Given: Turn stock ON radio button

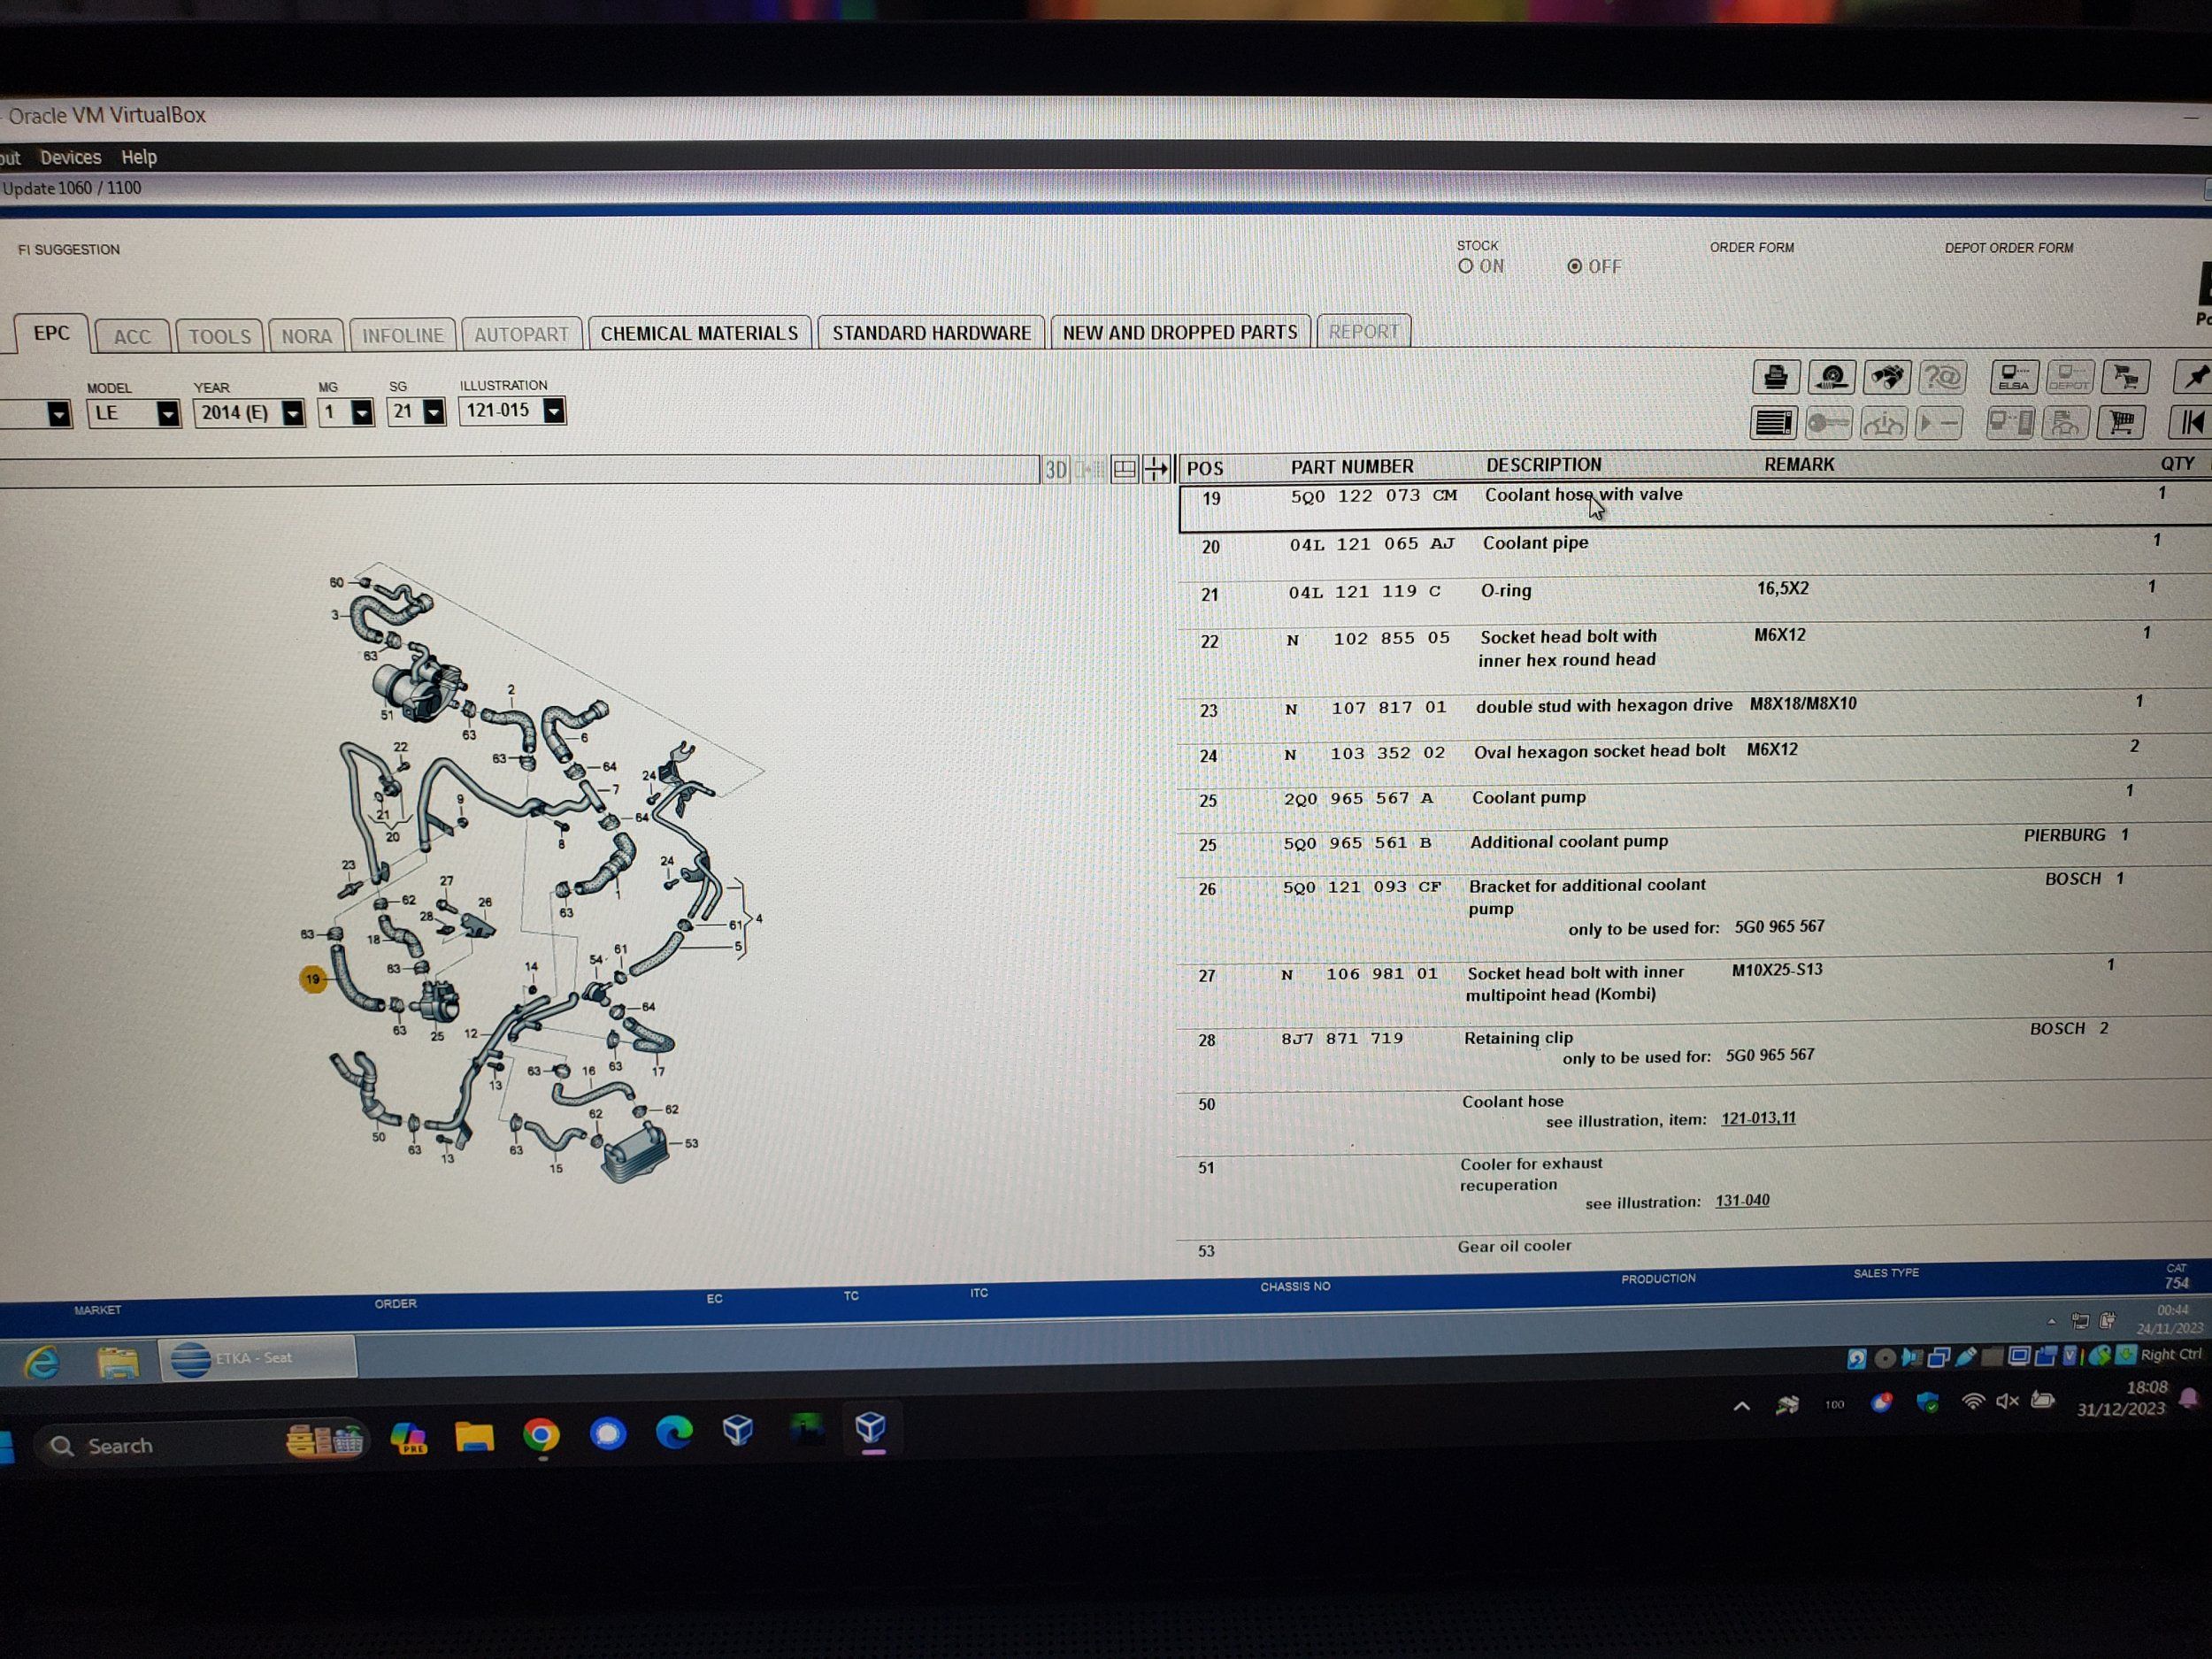Looking at the screenshot, I should [1466, 266].
